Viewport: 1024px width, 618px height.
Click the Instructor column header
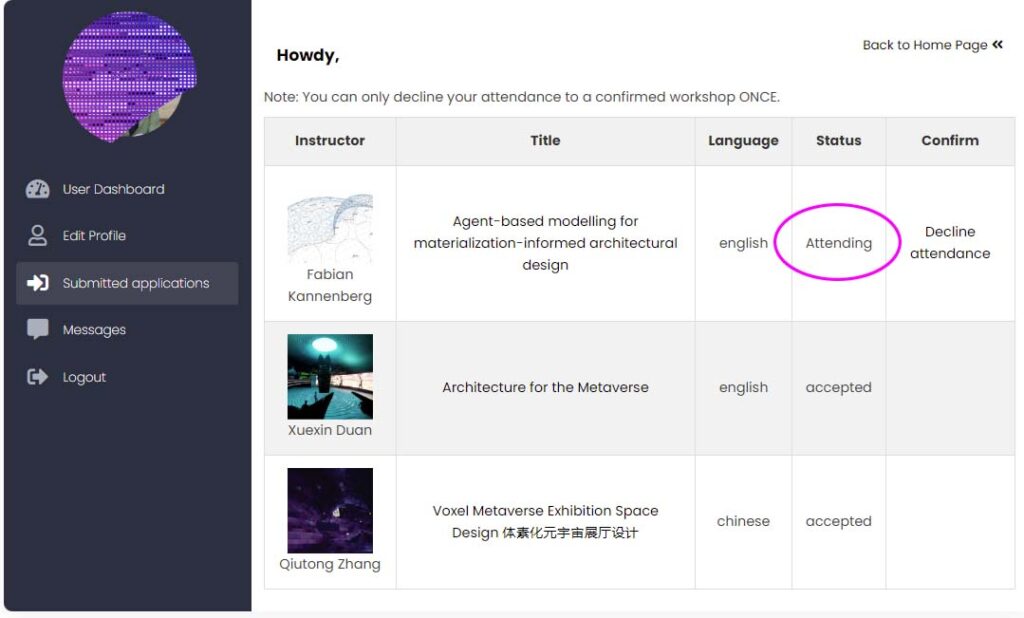330,140
